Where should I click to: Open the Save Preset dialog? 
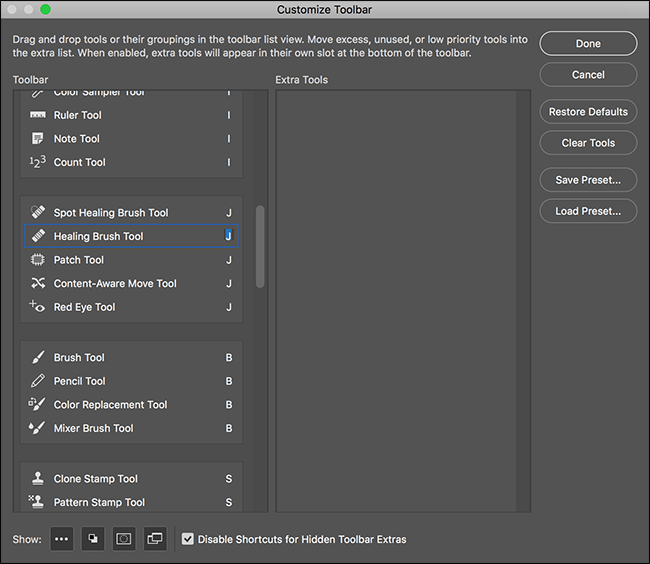point(588,180)
